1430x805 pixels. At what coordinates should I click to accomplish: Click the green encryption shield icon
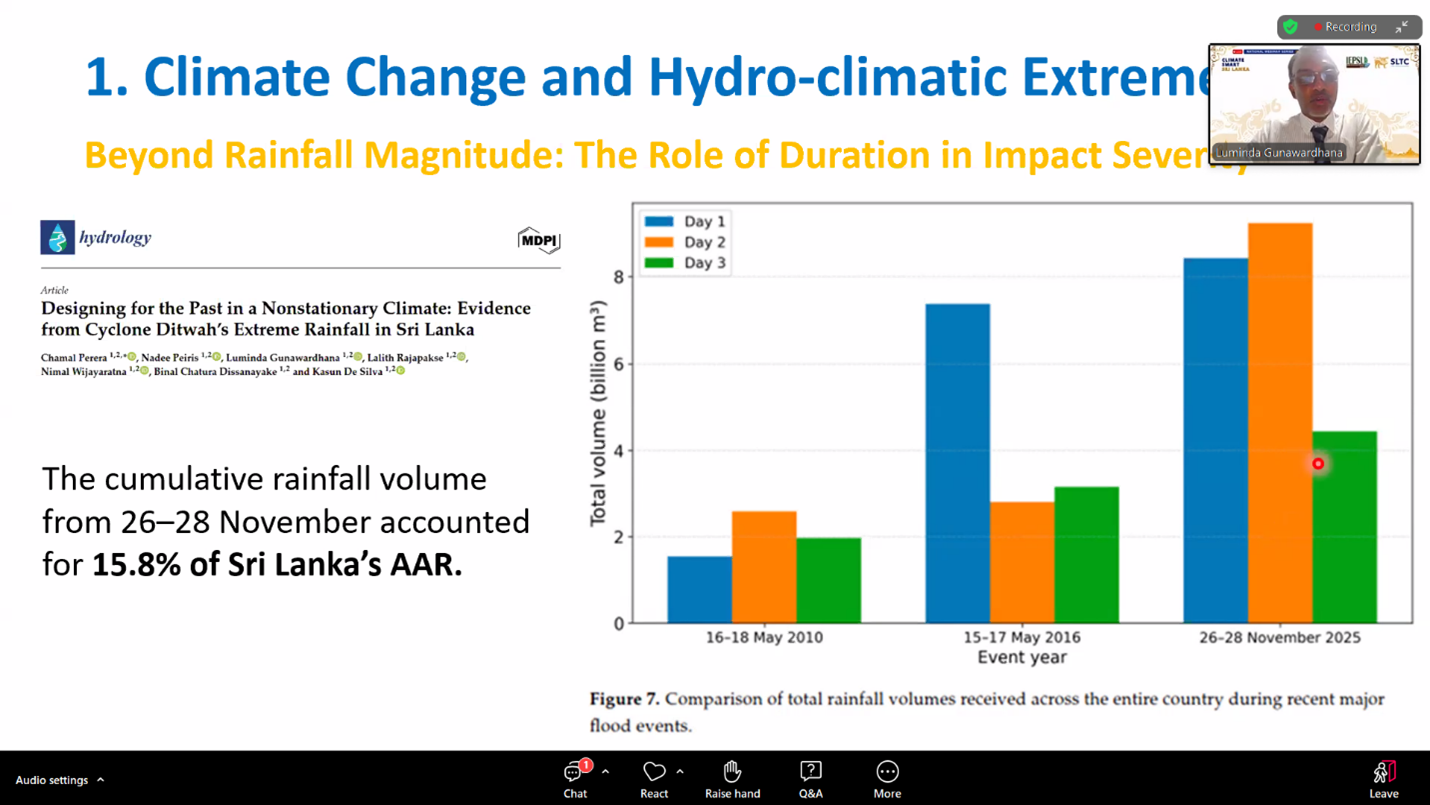point(1291,27)
